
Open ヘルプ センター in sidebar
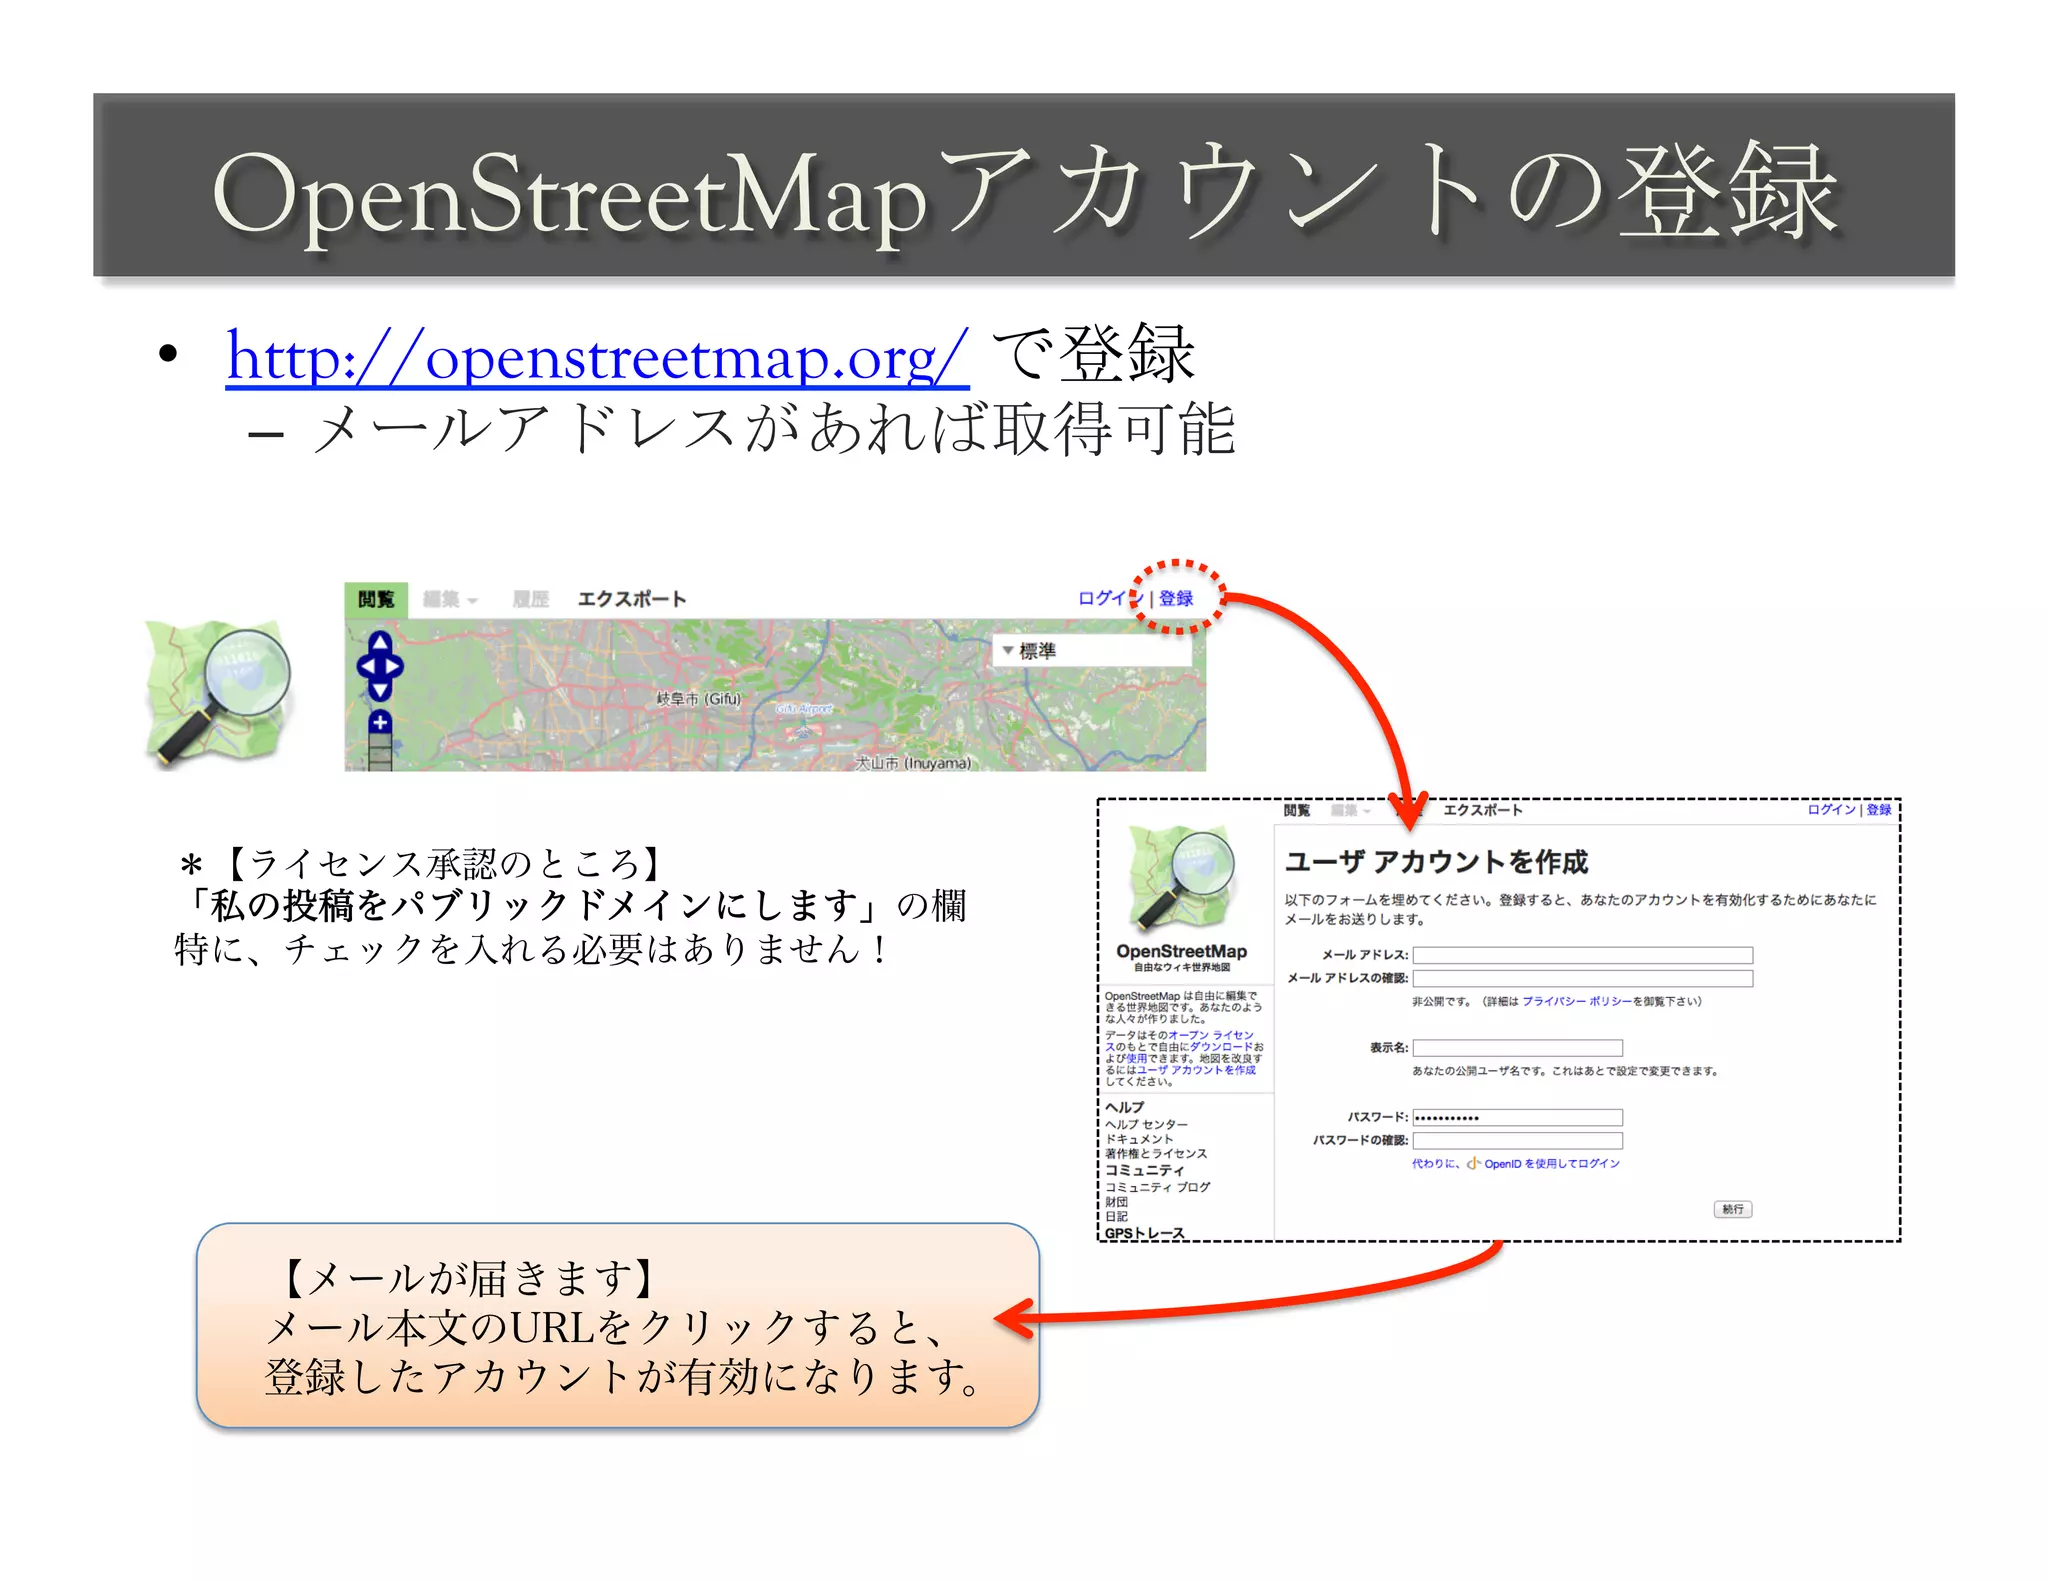pos(1147,1125)
